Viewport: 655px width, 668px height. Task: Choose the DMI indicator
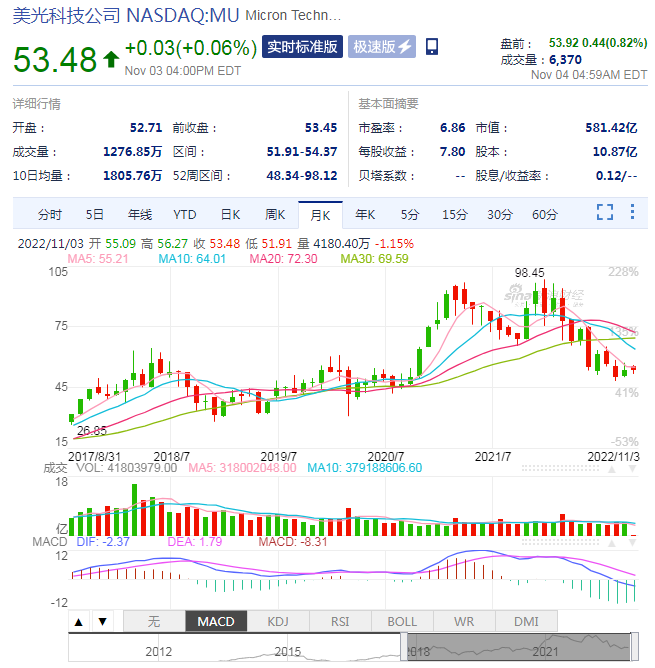coord(526,622)
